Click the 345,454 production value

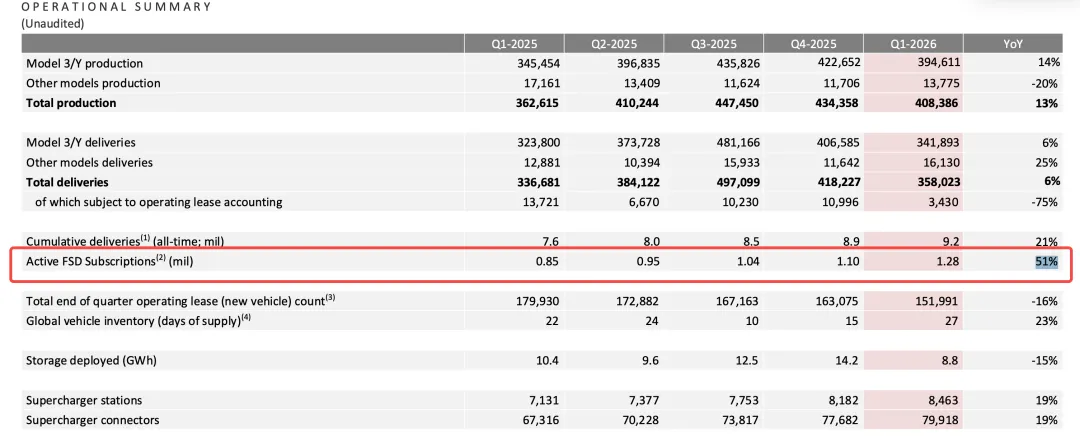(539, 63)
